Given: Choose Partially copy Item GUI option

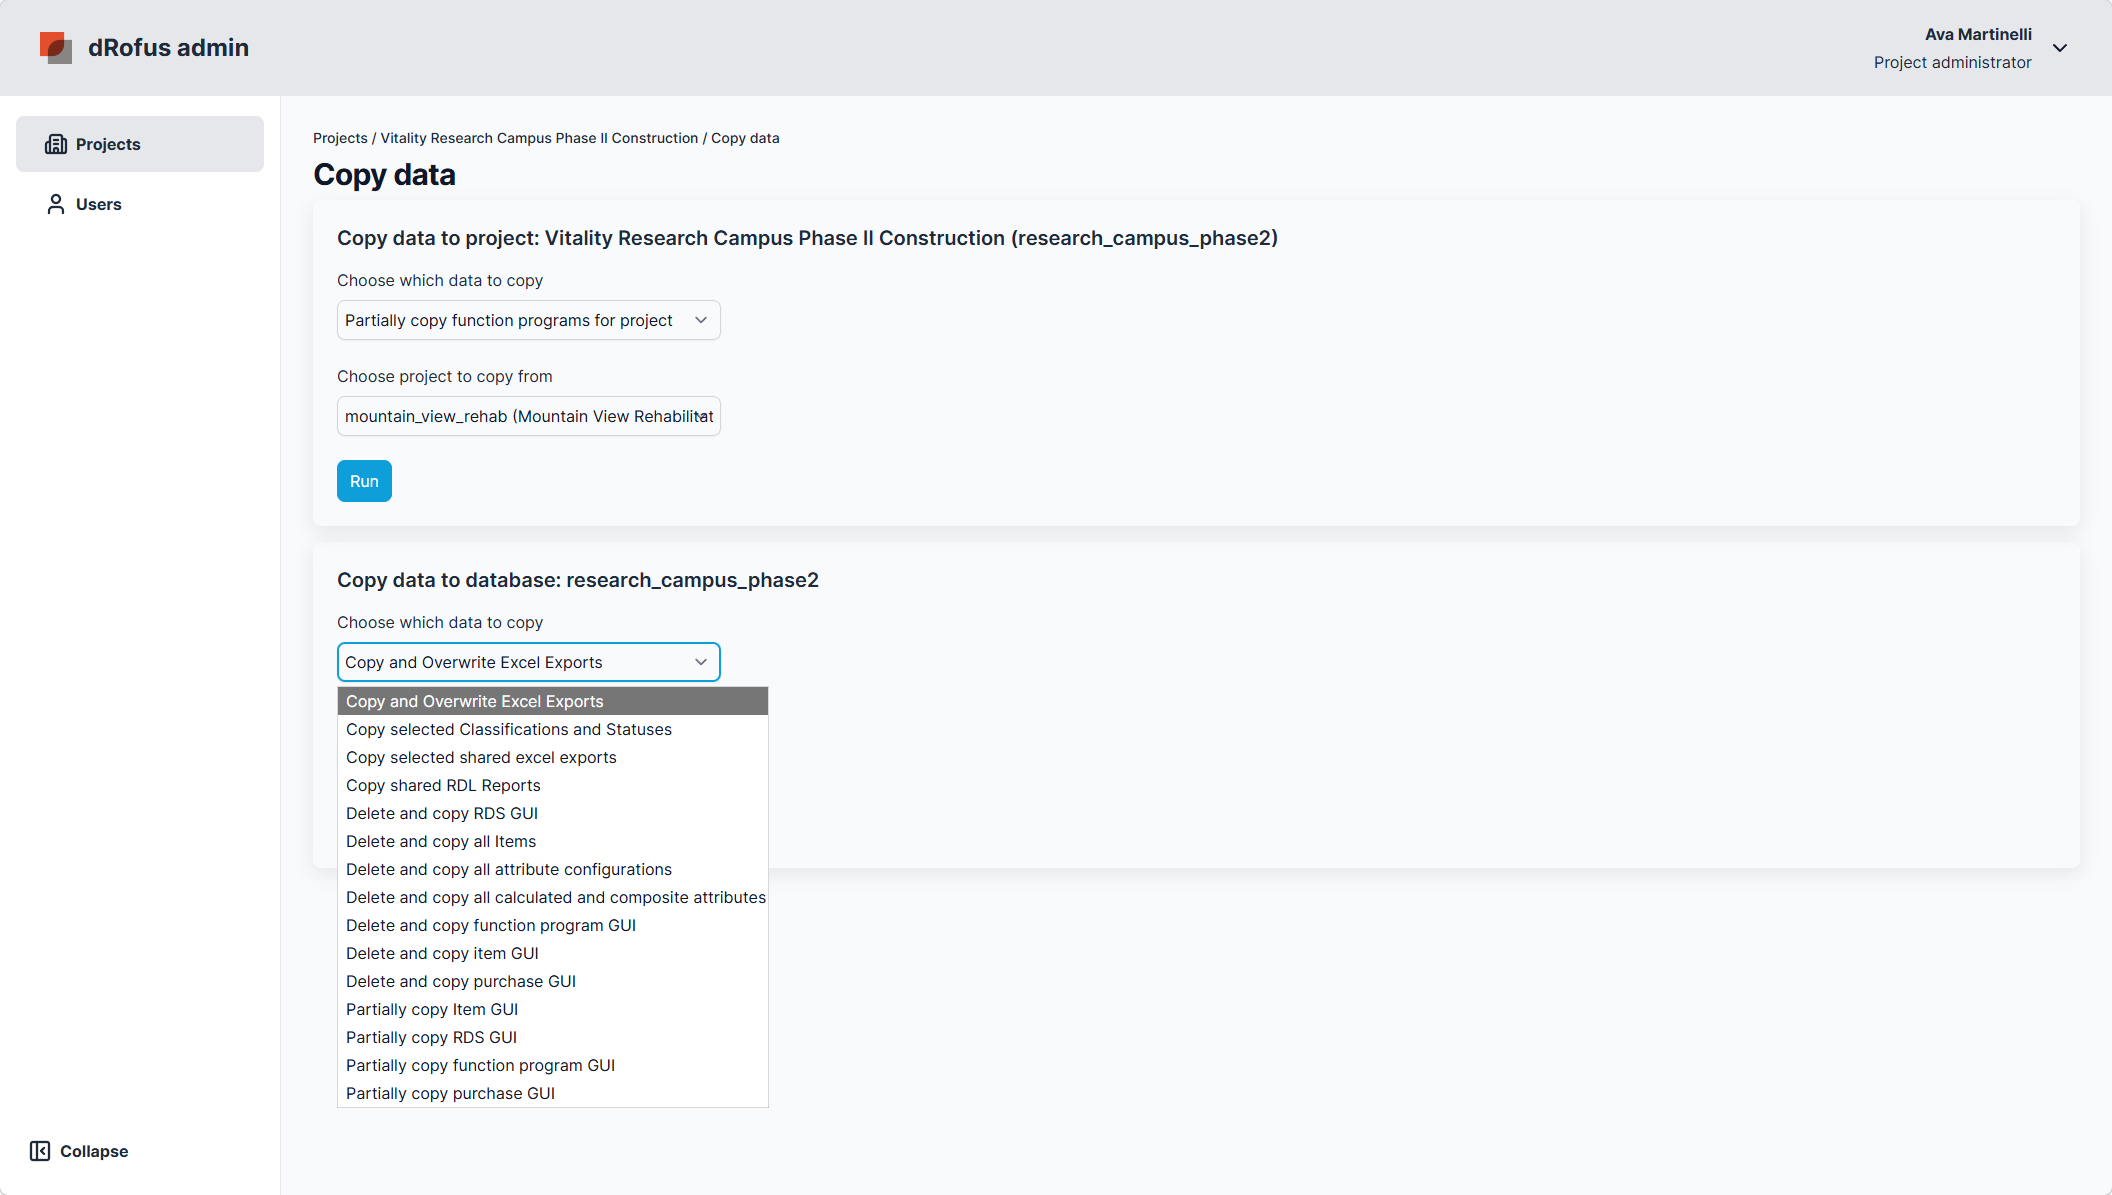Looking at the screenshot, I should tap(553, 1009).
